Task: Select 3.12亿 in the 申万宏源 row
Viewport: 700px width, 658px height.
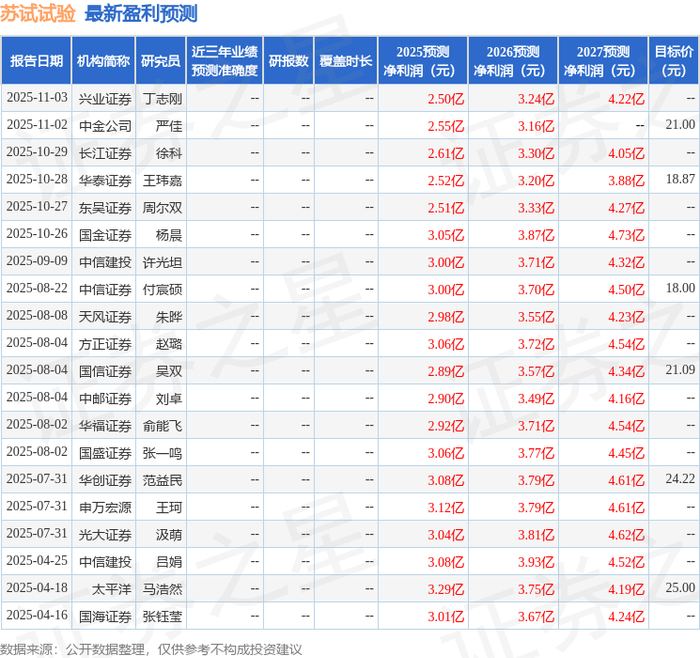Action: [446, 507]
